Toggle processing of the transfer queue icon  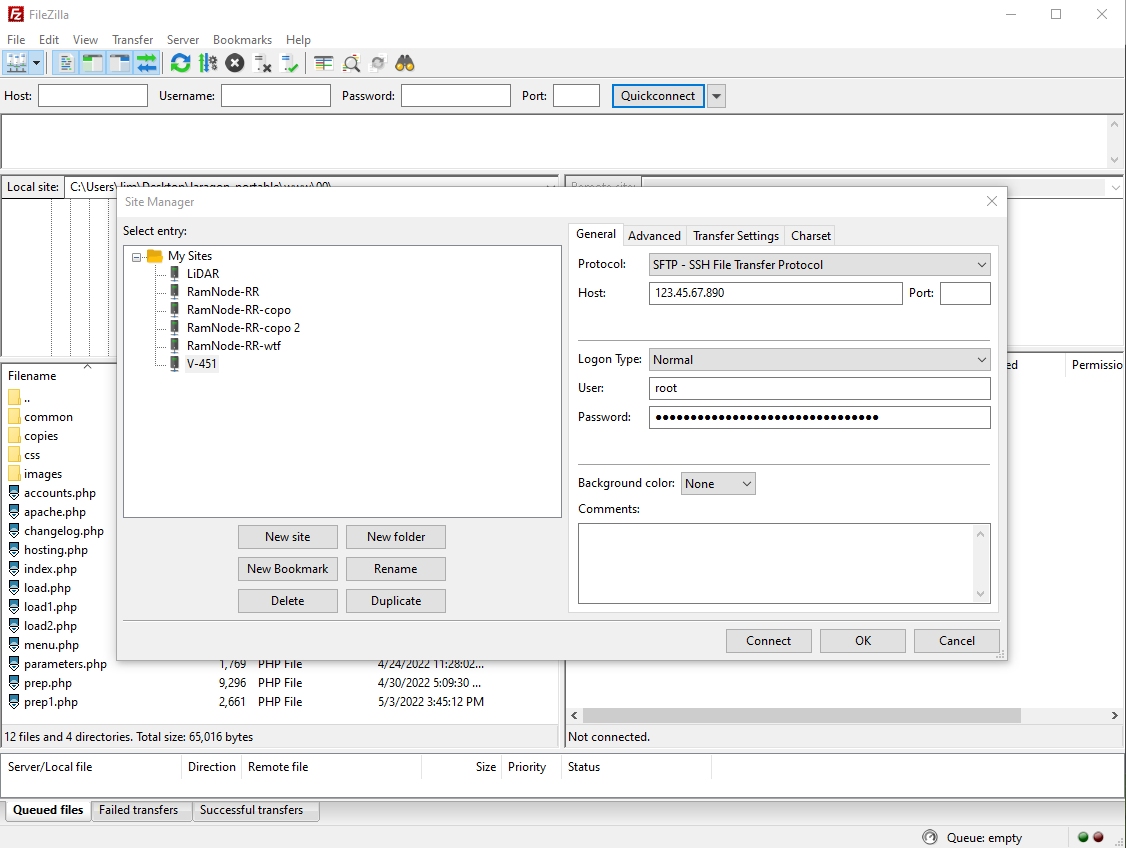point(208,63)
